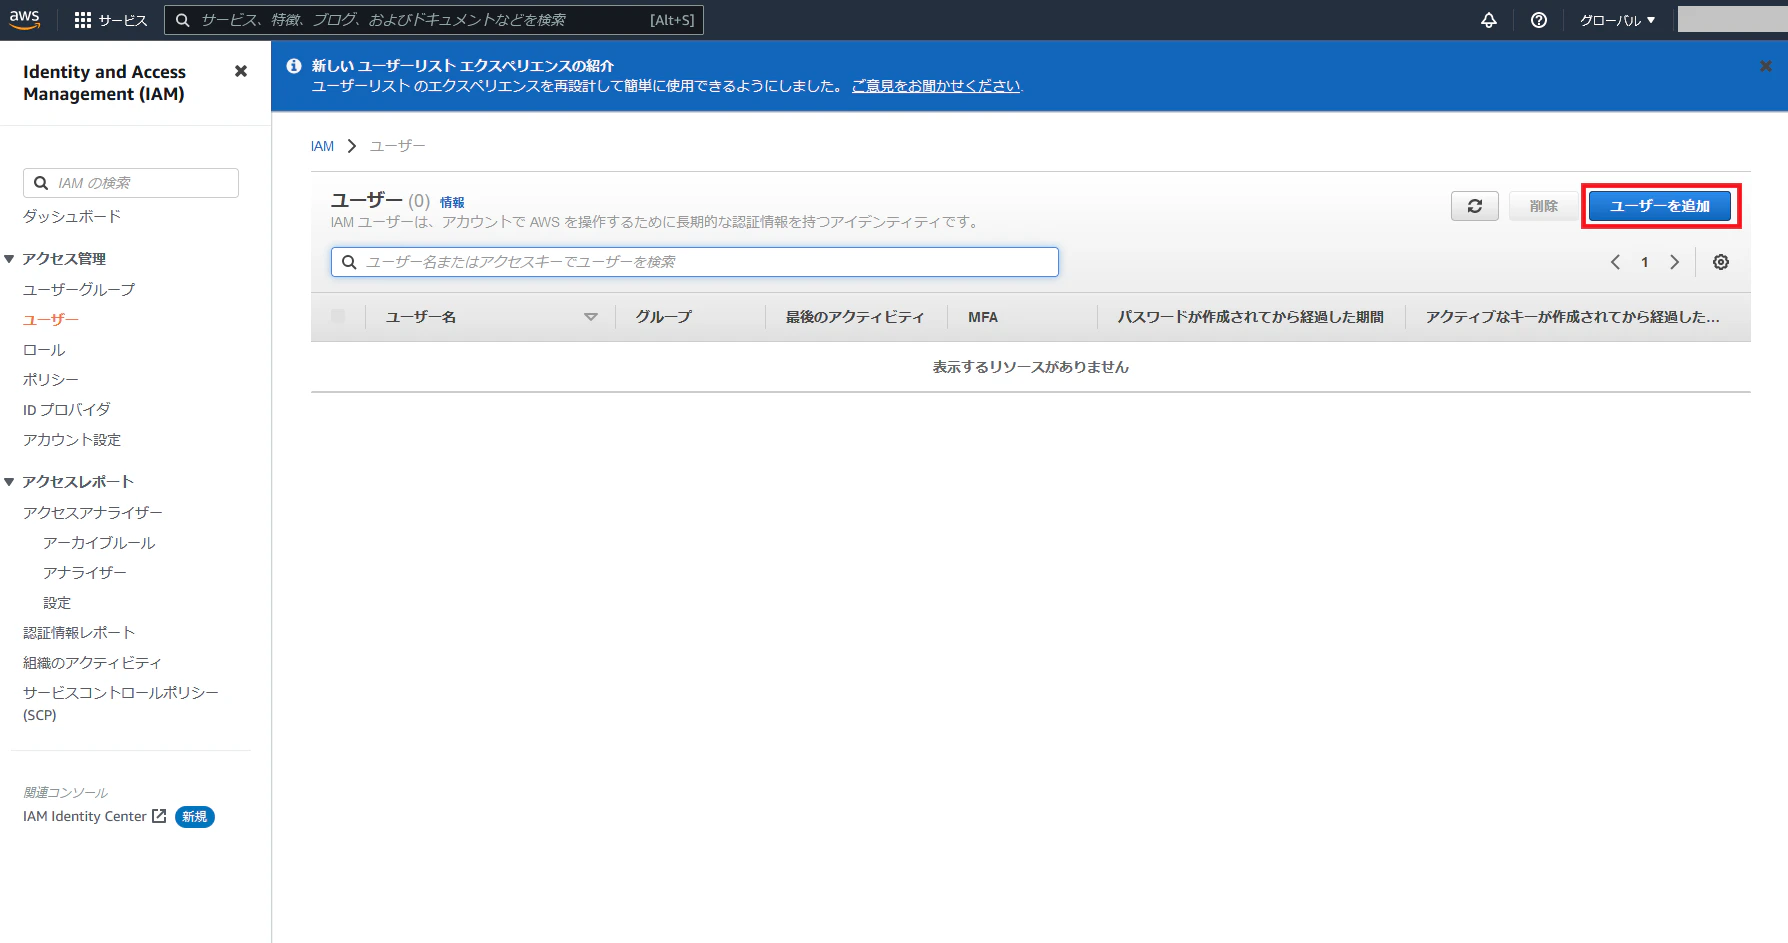The image size is (1788, 943).
Task: Click the IAM breadcrumb link
Action: click(x=322, y=146)
